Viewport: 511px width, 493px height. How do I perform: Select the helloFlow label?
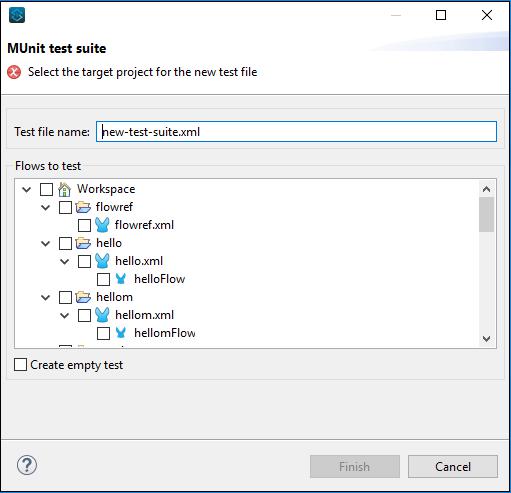159,279
